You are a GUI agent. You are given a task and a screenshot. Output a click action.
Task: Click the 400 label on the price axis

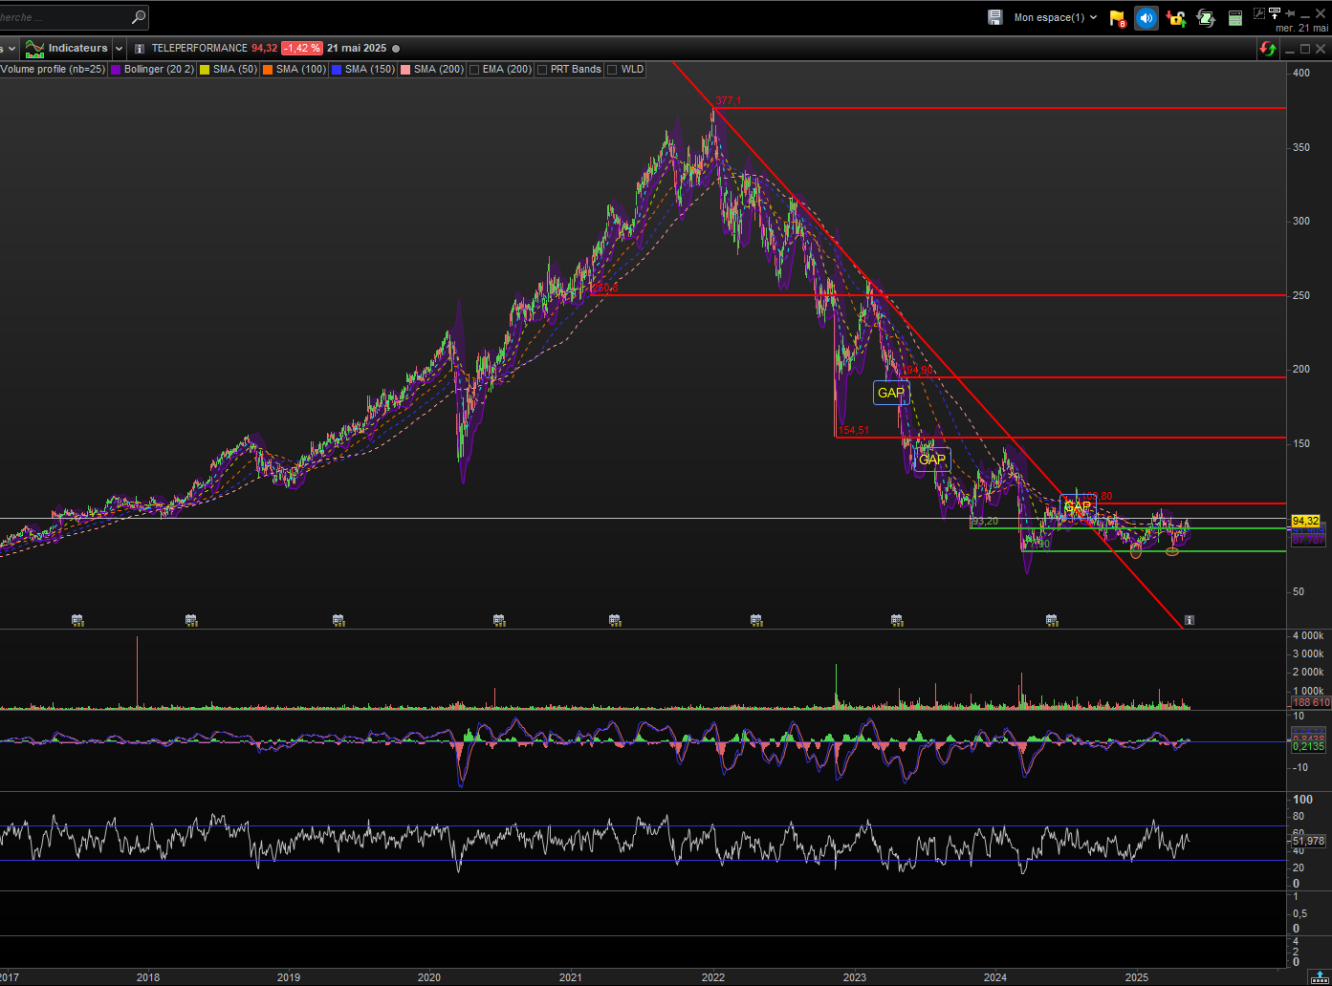pos(1301,73)
